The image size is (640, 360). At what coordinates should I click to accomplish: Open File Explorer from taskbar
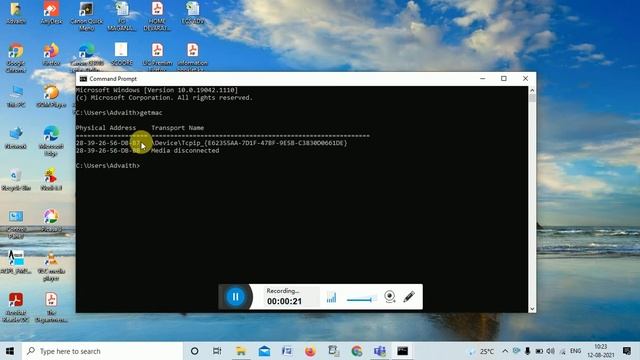241,351
